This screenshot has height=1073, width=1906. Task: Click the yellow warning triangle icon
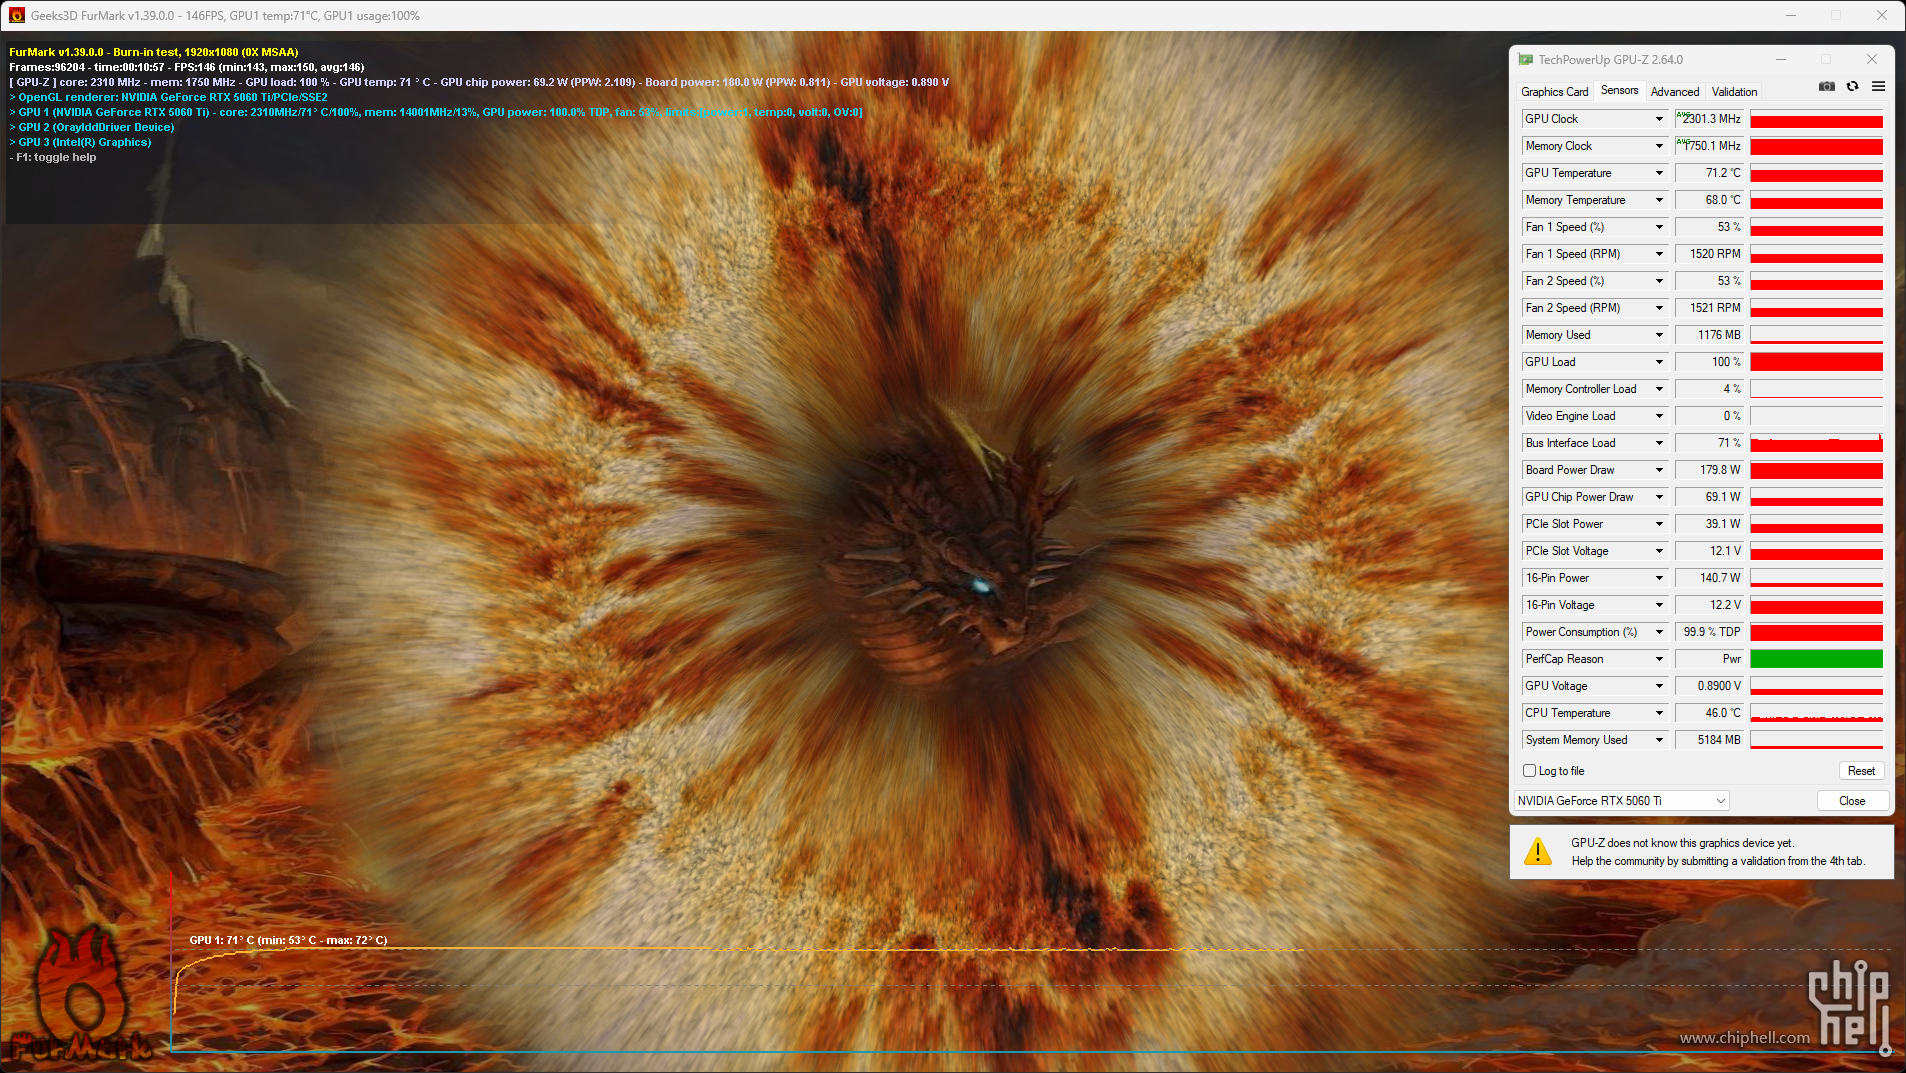click(x=1538, y=851)
